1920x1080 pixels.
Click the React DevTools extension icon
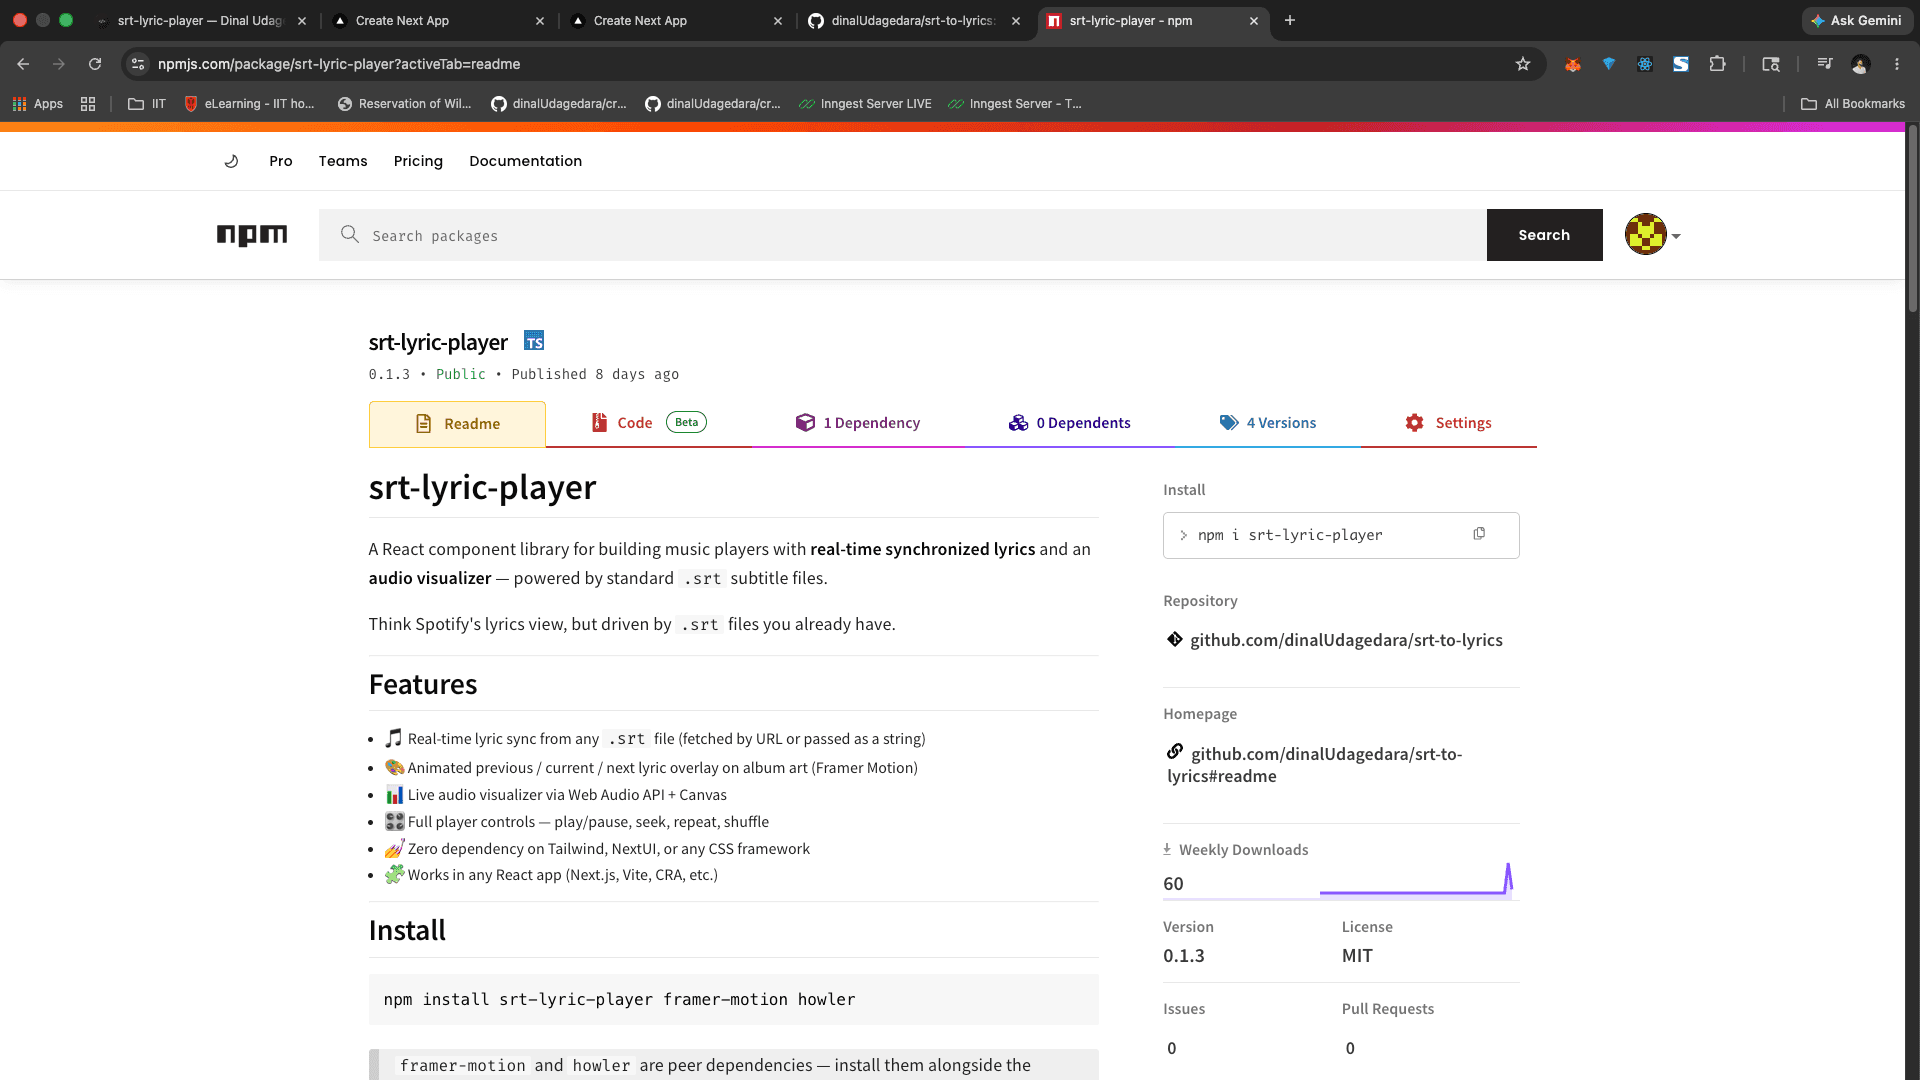click(1645, 64)
